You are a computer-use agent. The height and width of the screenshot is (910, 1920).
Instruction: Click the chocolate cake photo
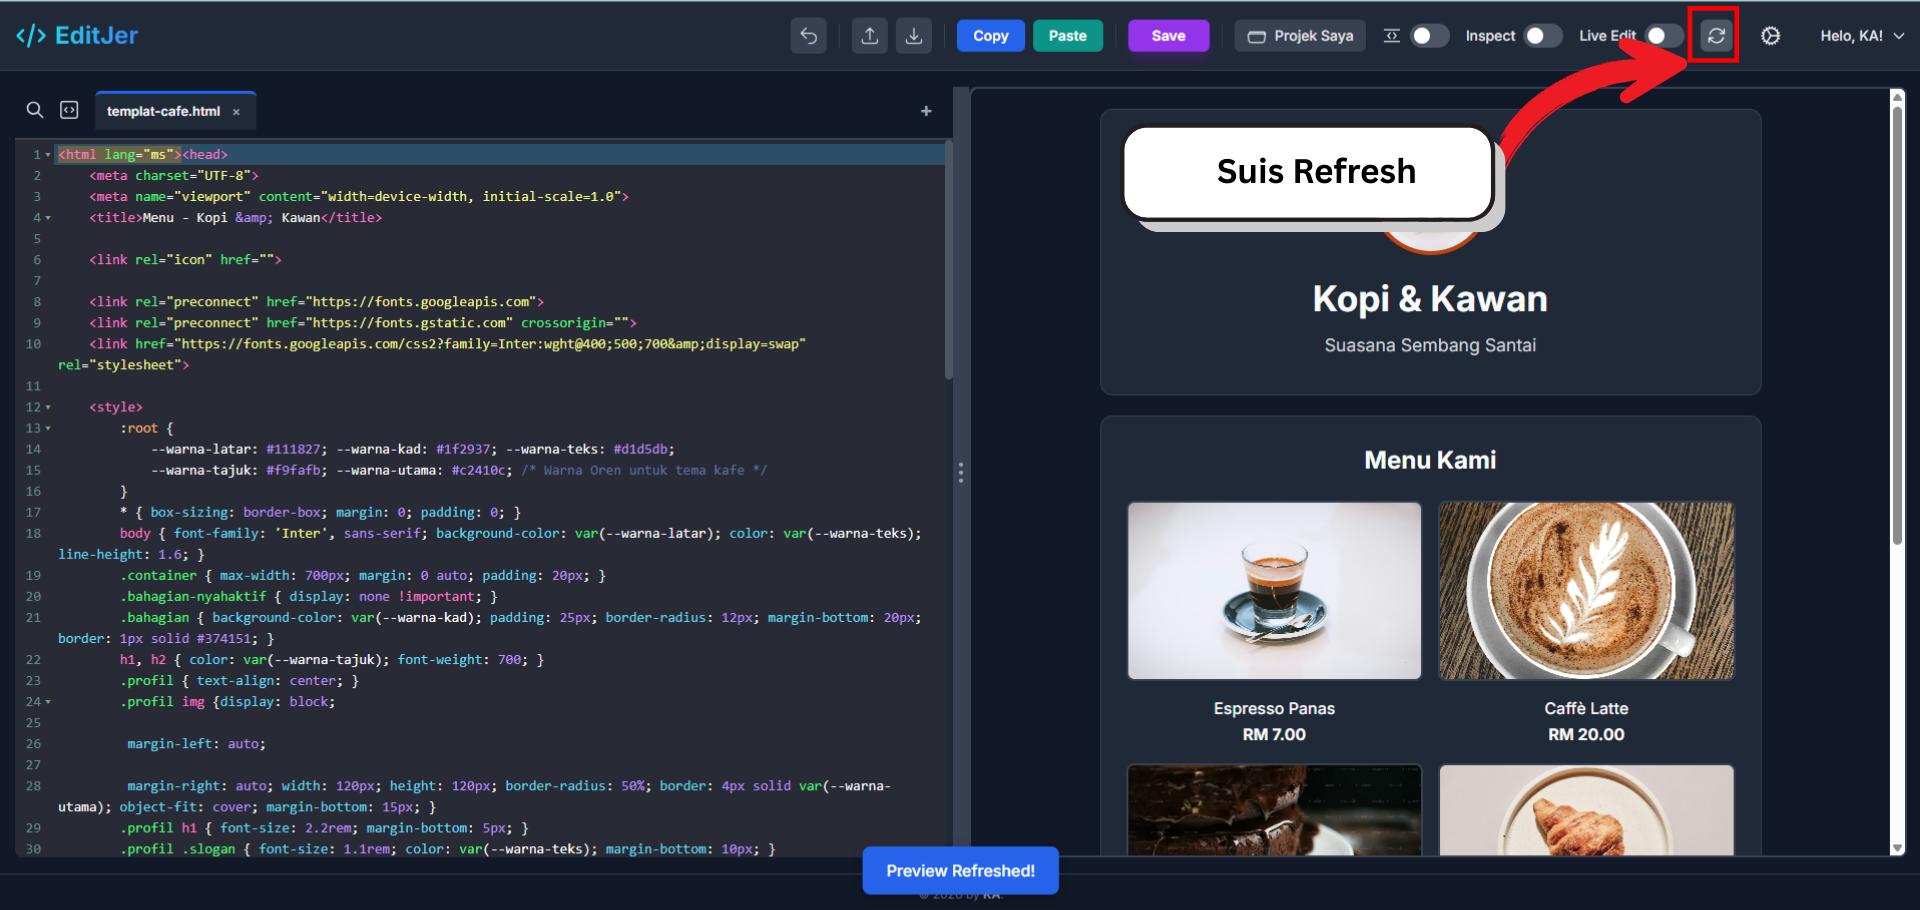coord(1274,810)
